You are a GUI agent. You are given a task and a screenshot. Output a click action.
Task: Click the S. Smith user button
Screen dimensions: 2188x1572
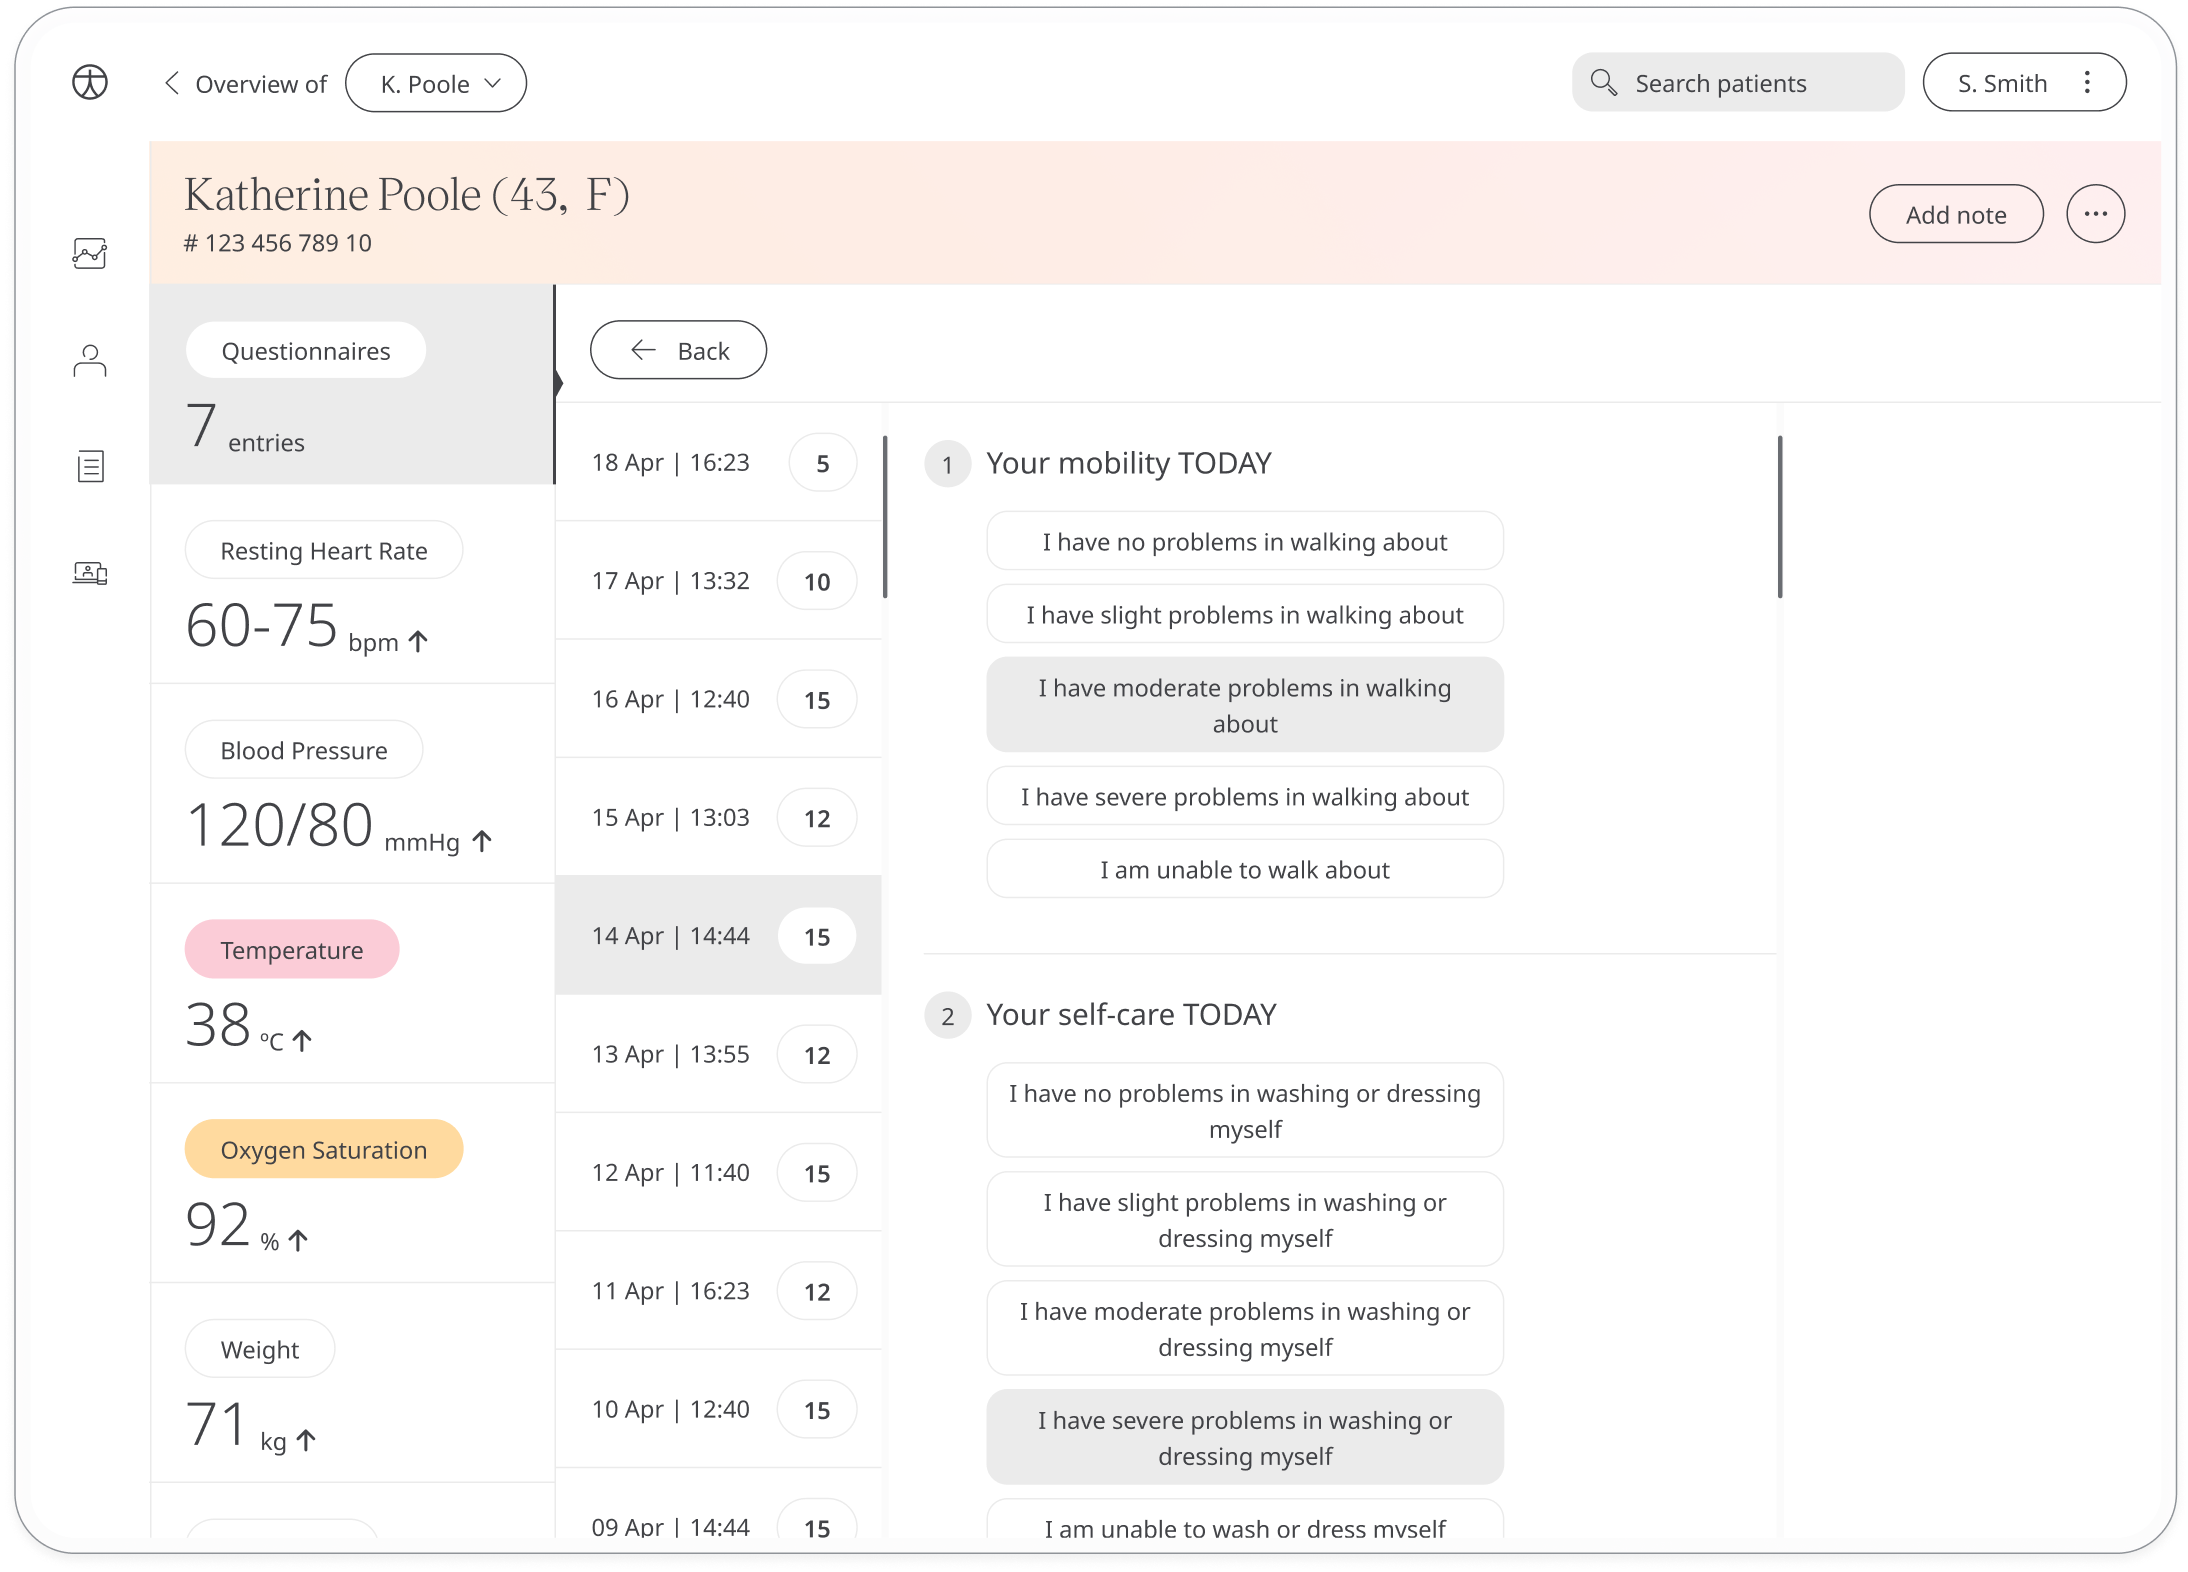pos(2024,82)
